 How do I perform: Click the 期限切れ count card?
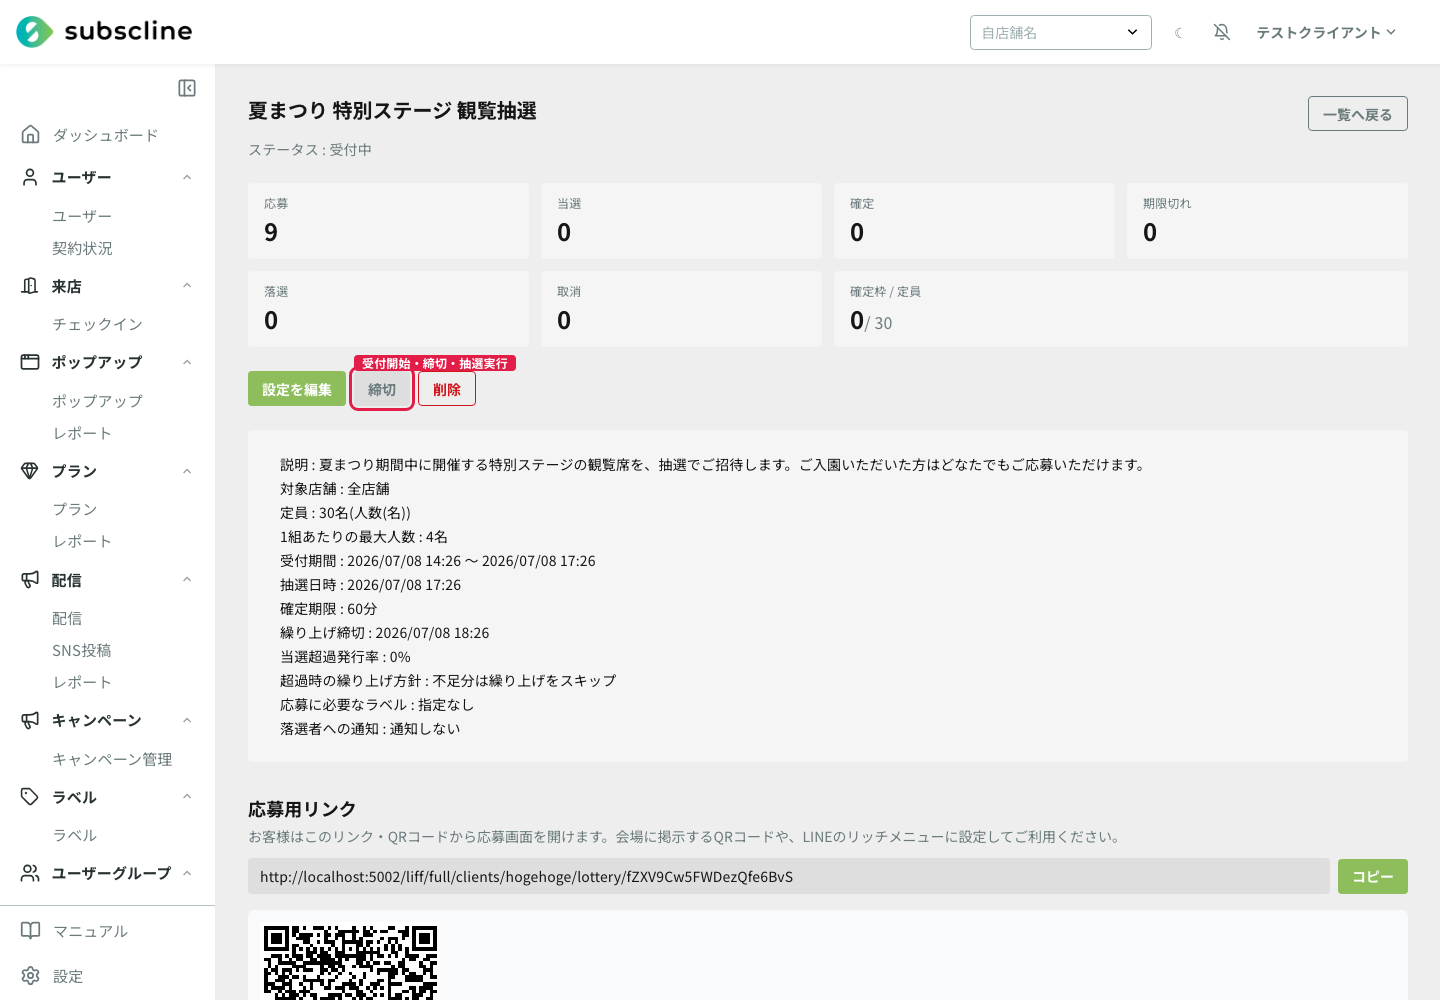point(1267,221)
